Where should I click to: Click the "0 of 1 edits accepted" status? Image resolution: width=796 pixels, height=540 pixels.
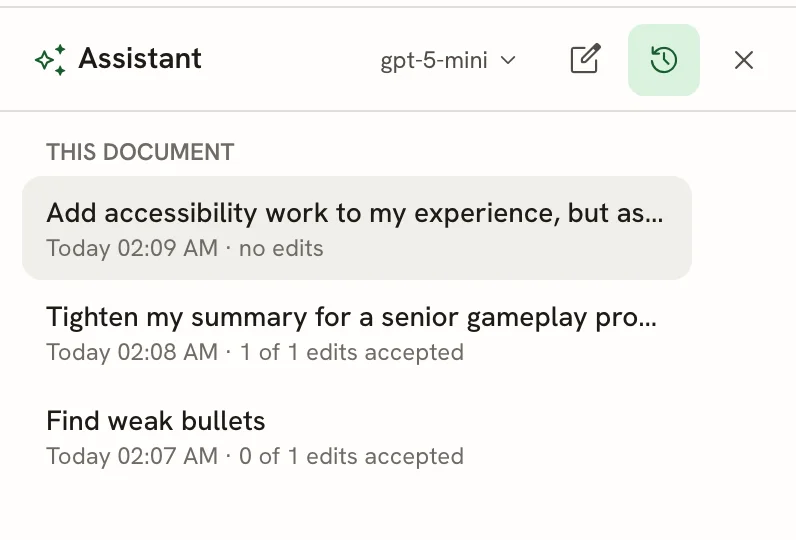coord(351,456)
